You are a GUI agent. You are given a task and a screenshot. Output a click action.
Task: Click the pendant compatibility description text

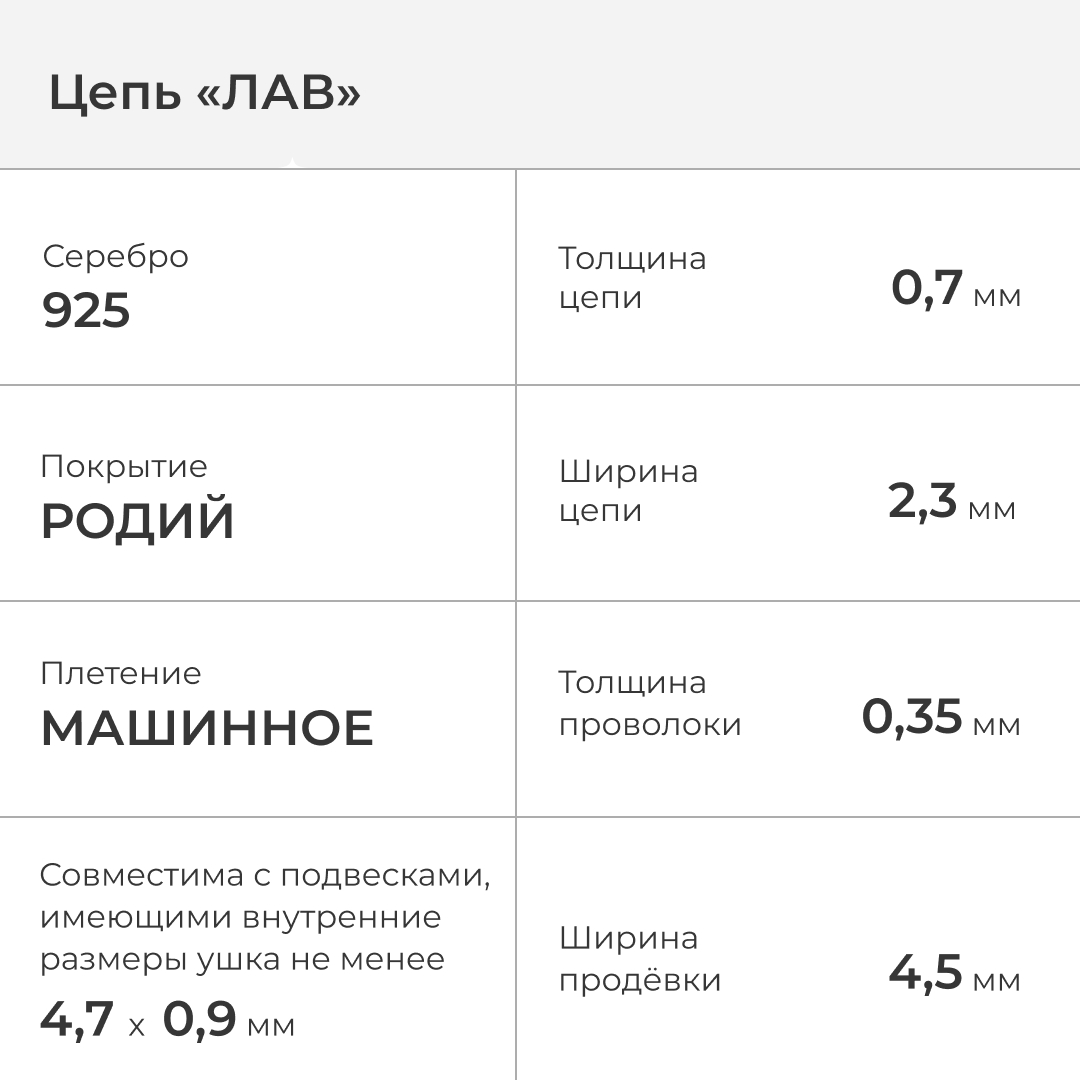point(265,917)
